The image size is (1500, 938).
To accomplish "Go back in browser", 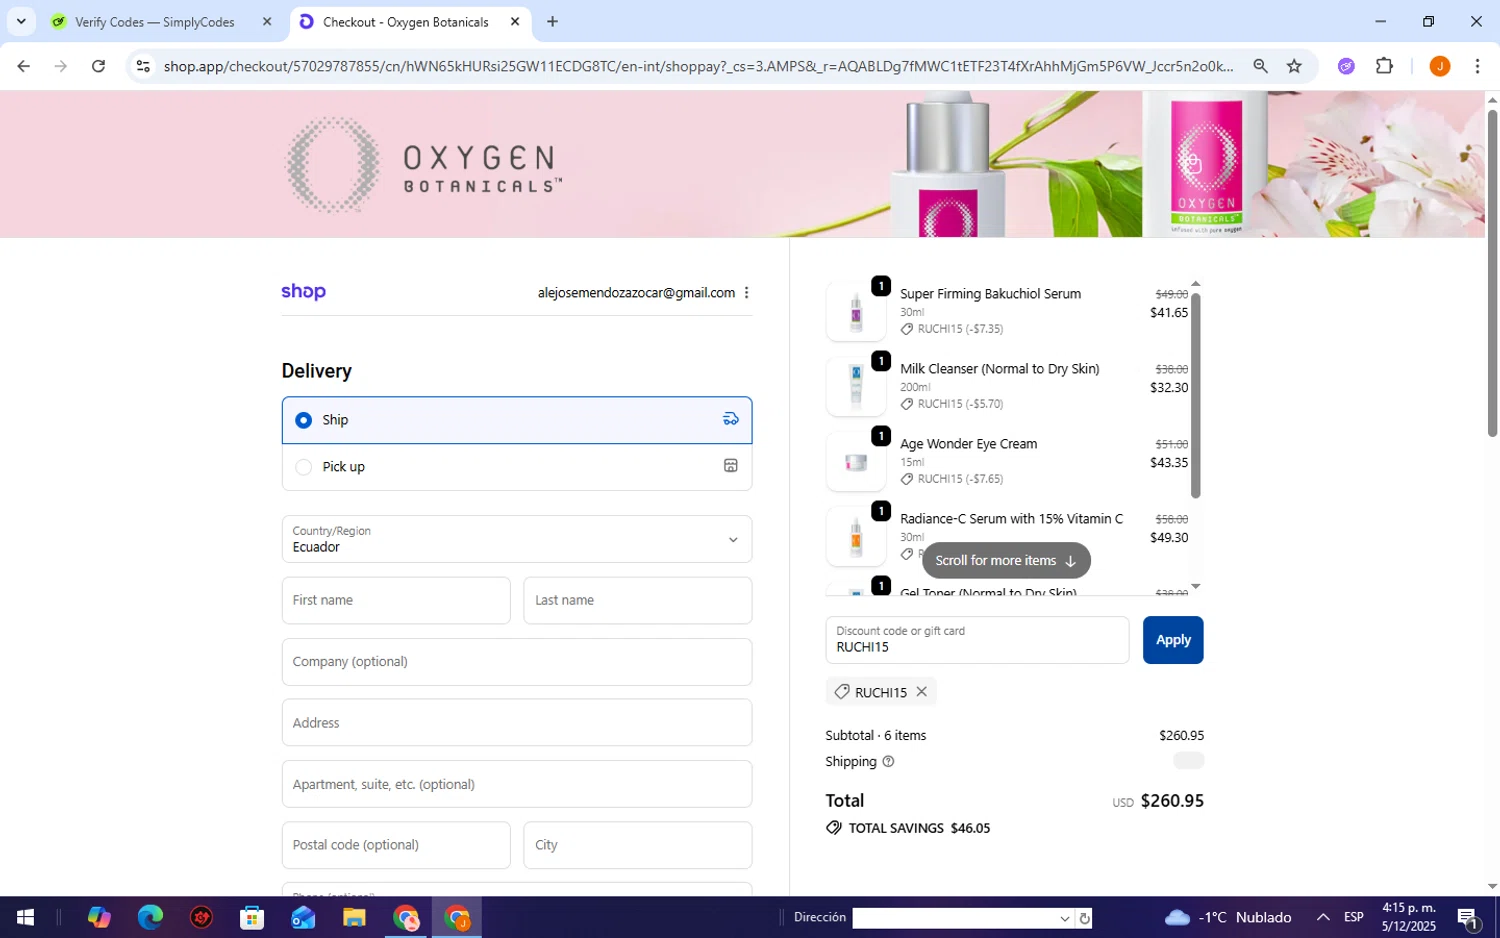I will click(x=23, y=66).
